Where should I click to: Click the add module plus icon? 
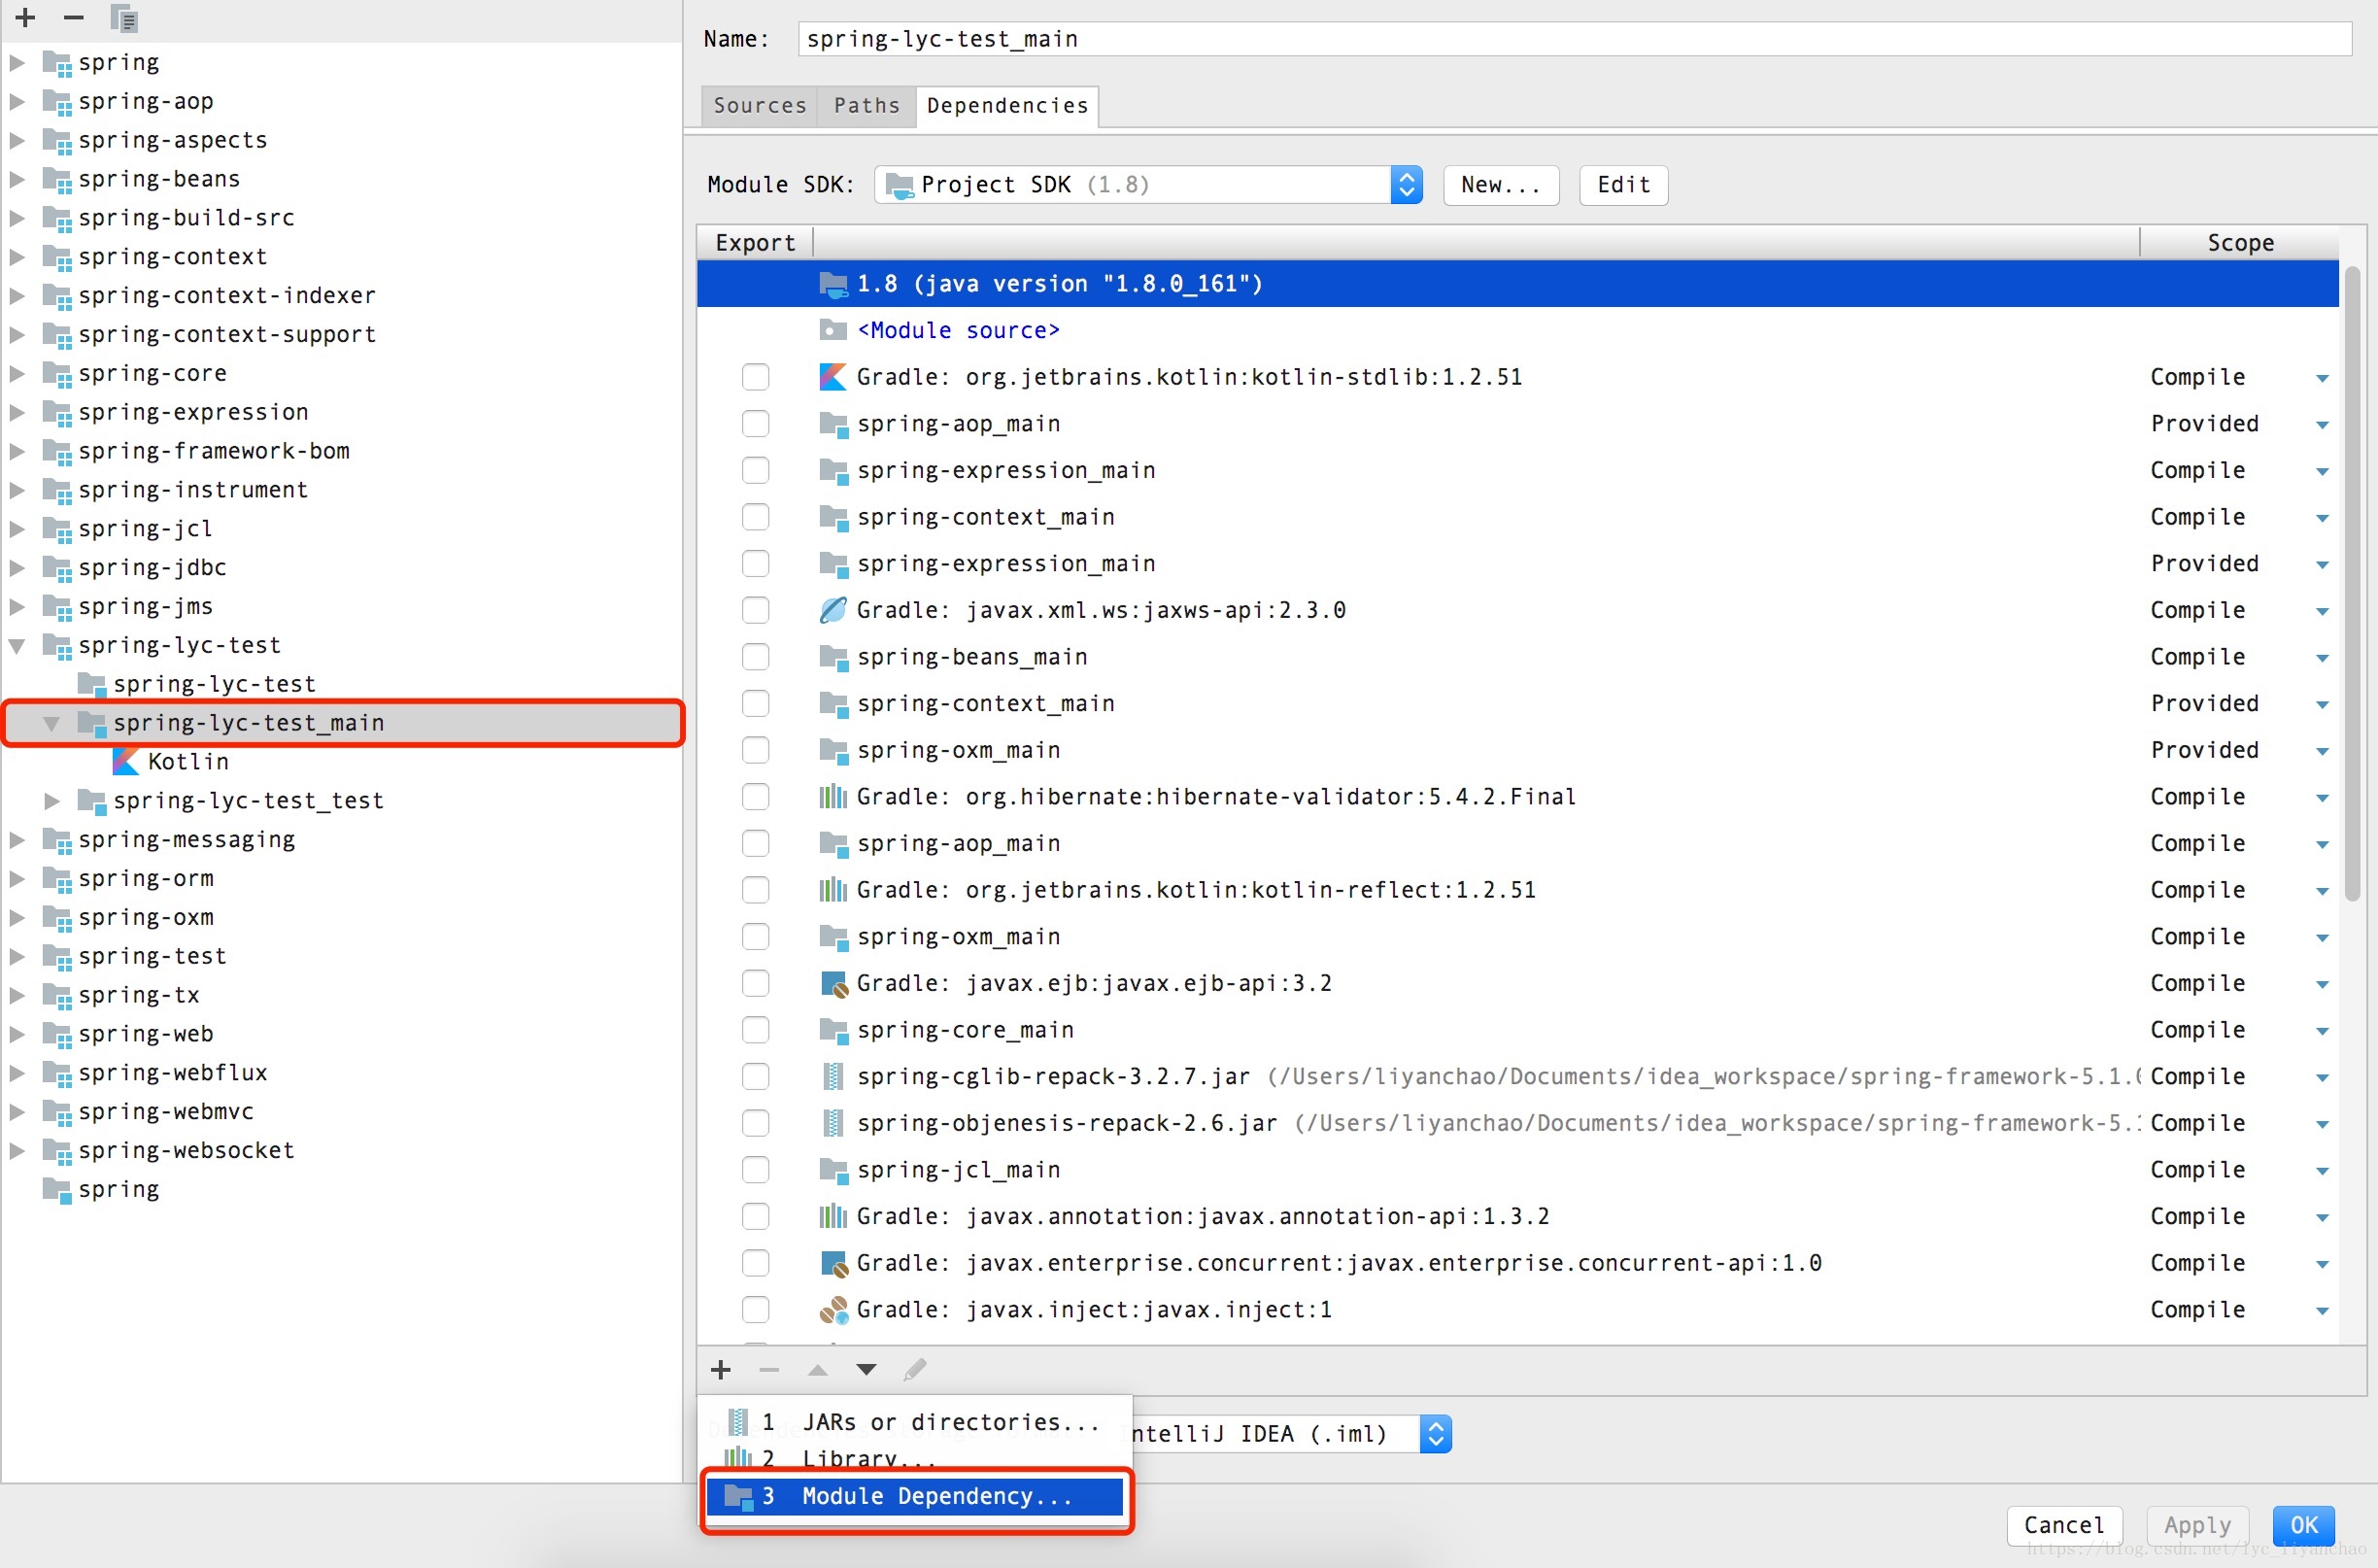tap(26, 17)
